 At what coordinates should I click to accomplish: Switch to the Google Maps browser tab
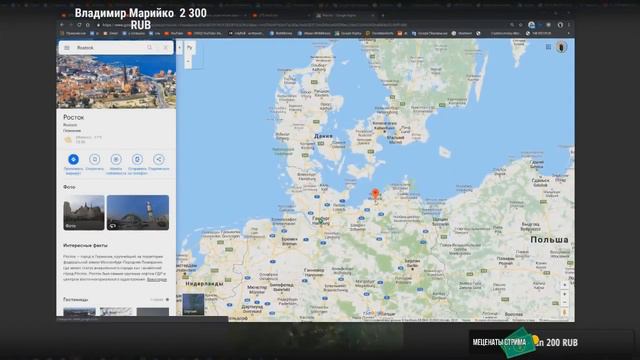345,15
